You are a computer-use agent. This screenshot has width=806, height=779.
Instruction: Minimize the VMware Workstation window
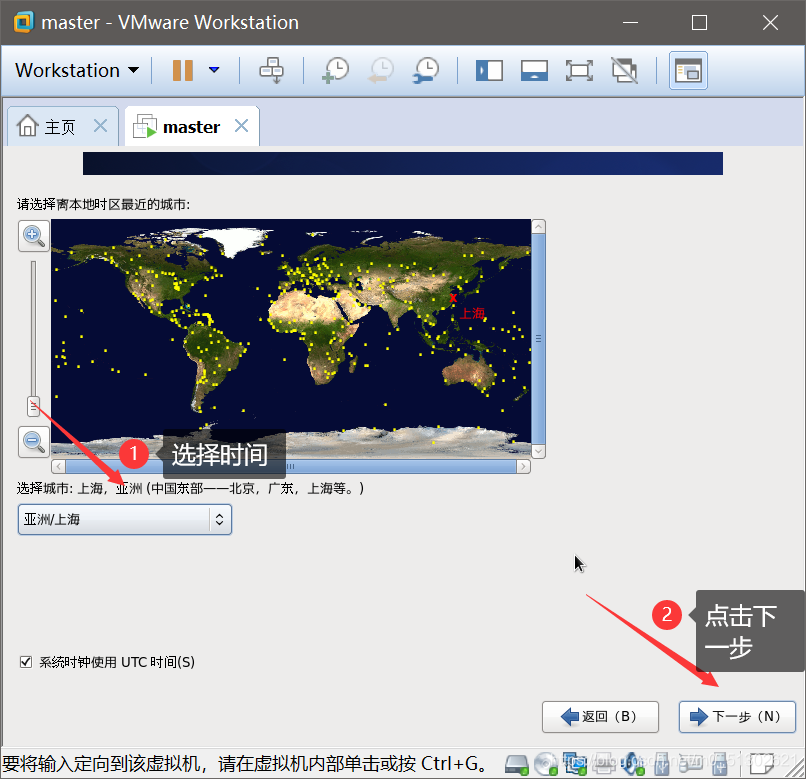point(631,23)
